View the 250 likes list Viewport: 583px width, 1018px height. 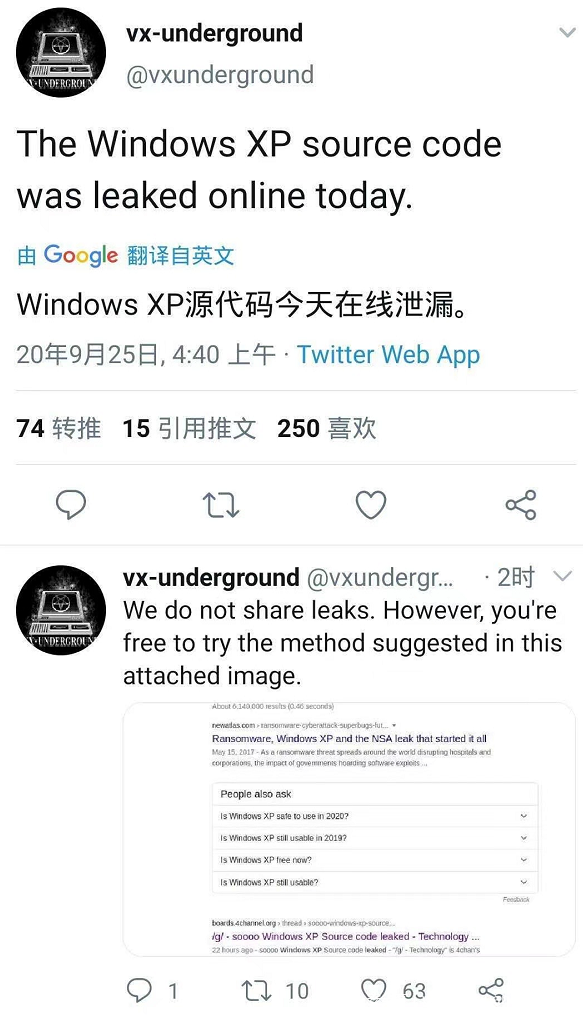pyautogui.click(x=327, y=428)
